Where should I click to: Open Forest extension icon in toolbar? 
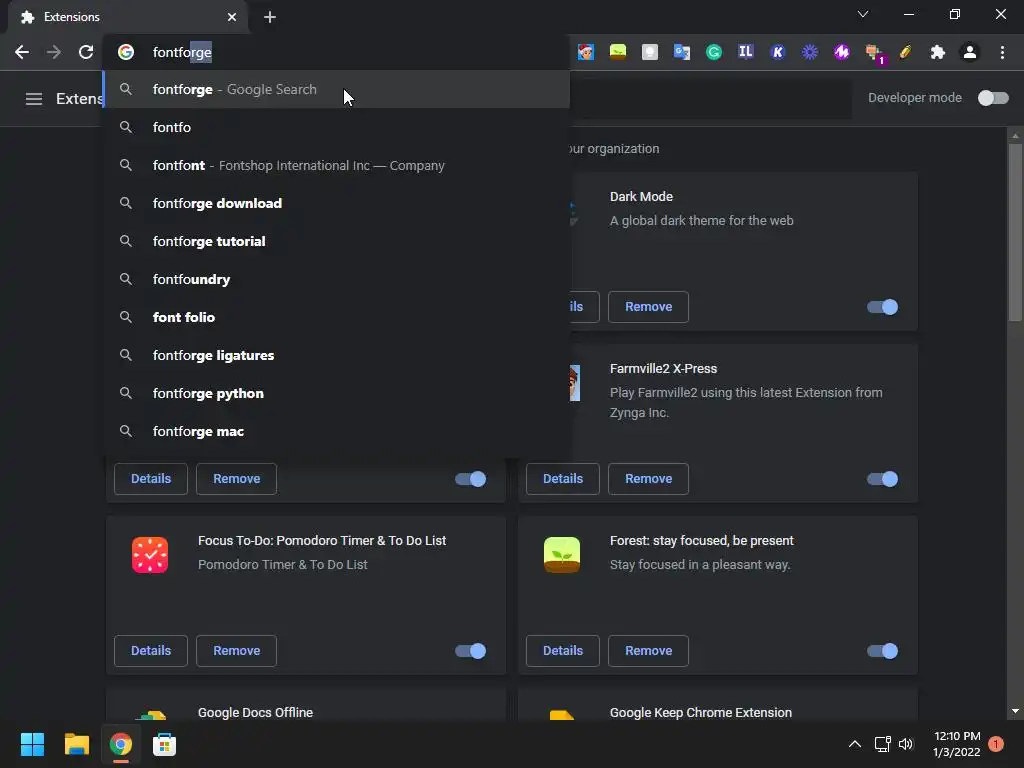[618, 52]
